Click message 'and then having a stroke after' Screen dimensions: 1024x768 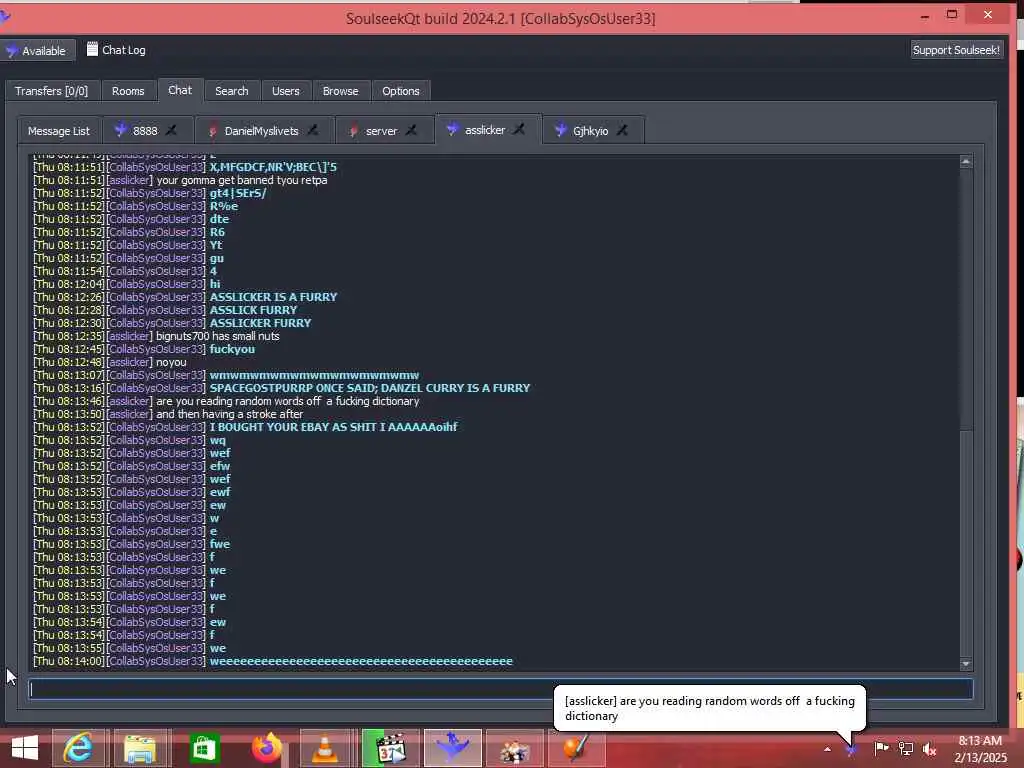(x=229, y=414)
